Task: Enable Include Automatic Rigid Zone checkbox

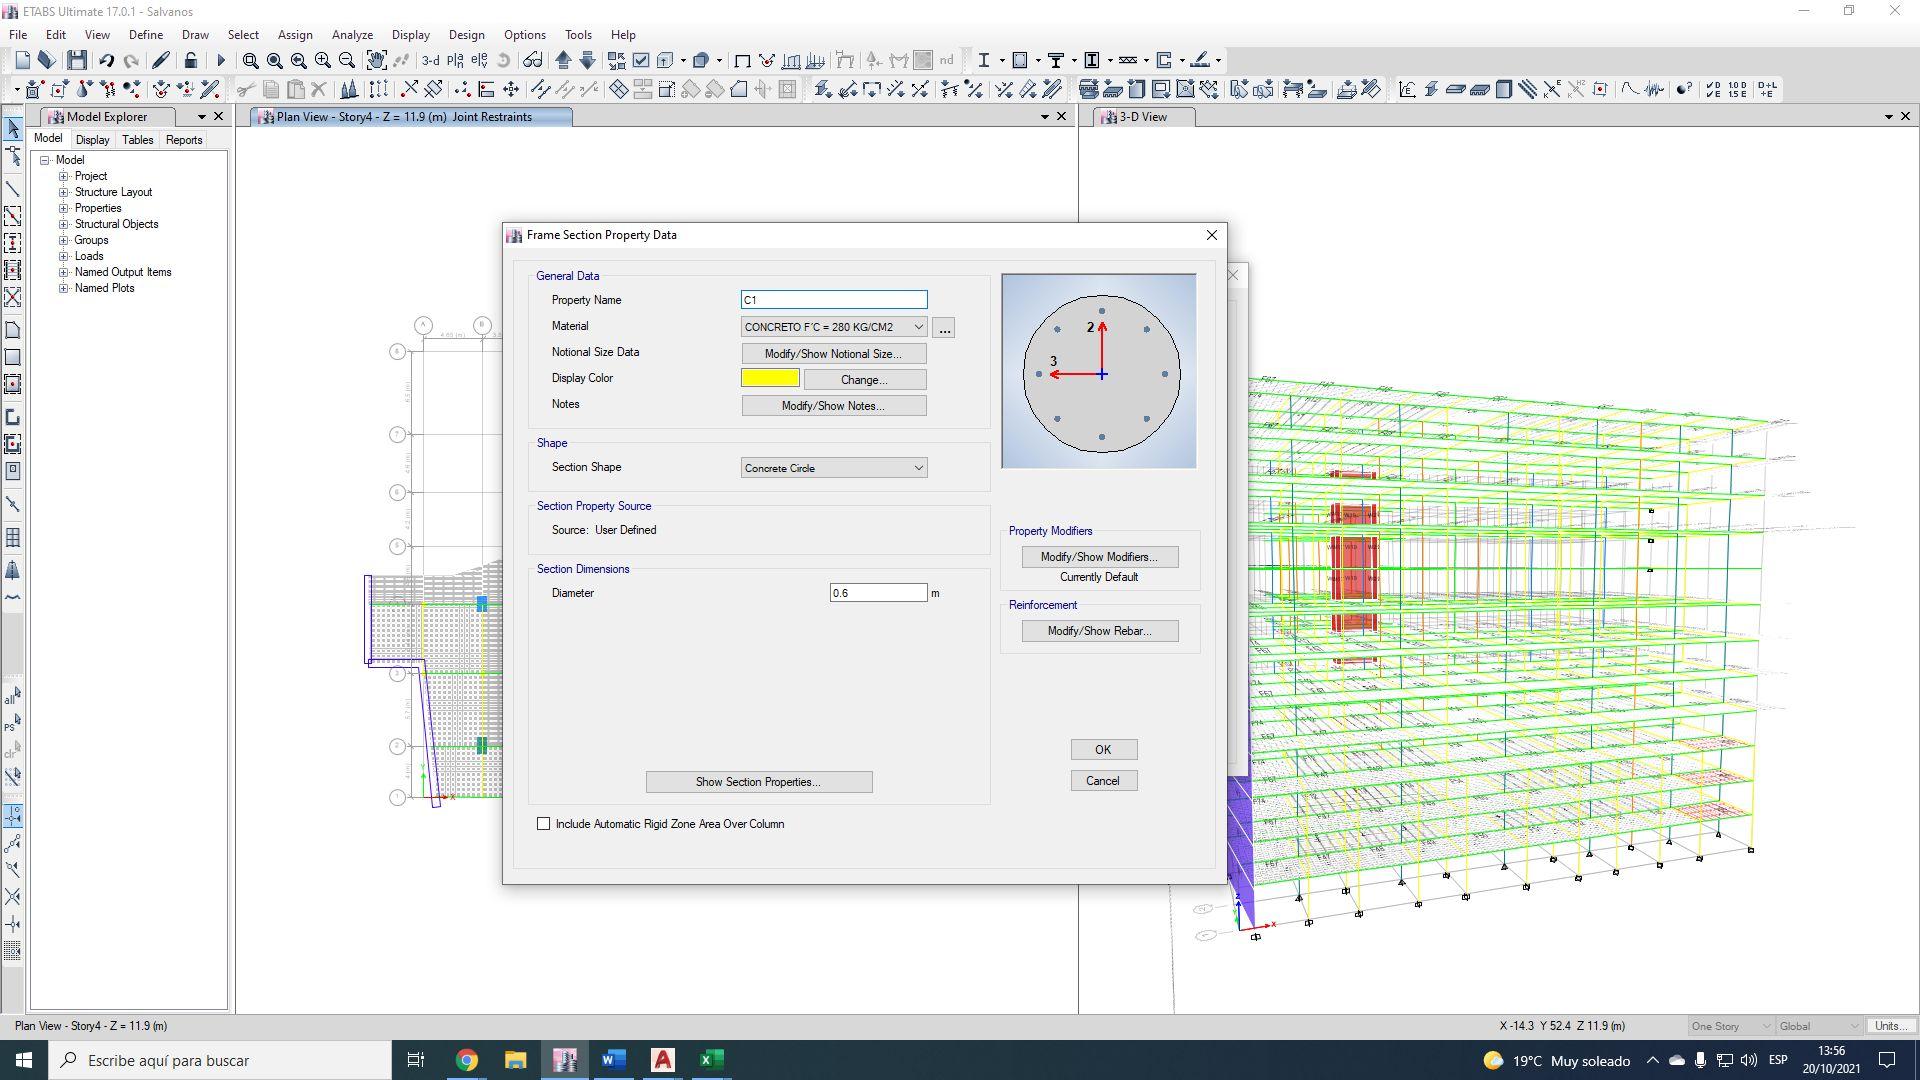Action: (x=544, y=824)
